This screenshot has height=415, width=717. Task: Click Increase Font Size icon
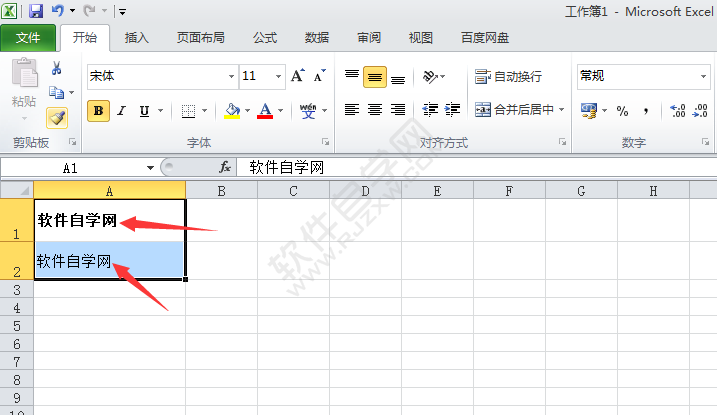click(298, 75)
